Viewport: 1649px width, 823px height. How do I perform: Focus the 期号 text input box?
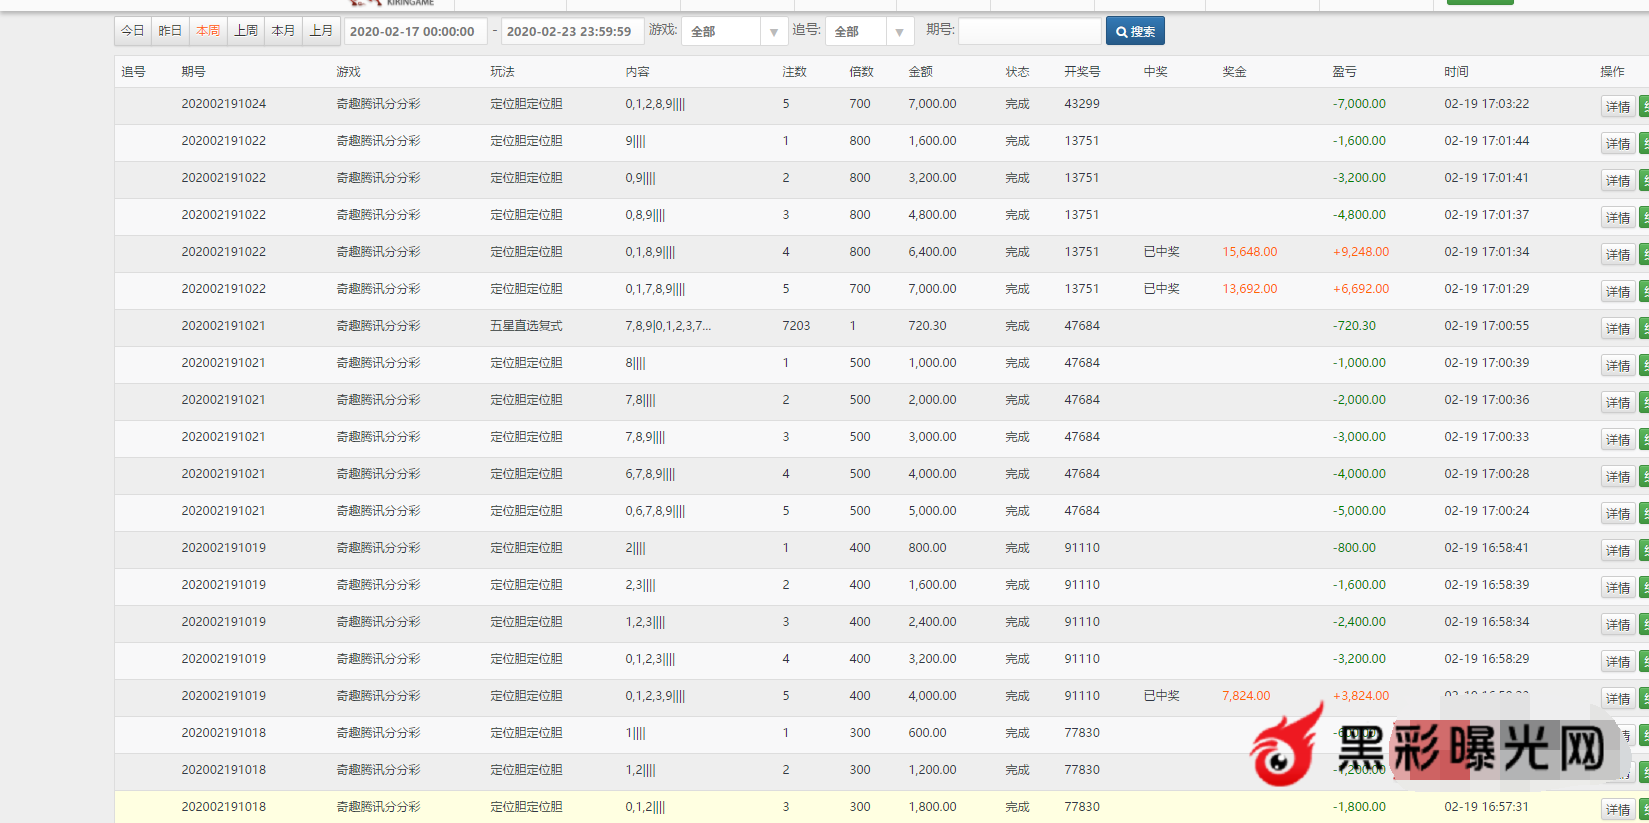click(x=1029, y=32)
